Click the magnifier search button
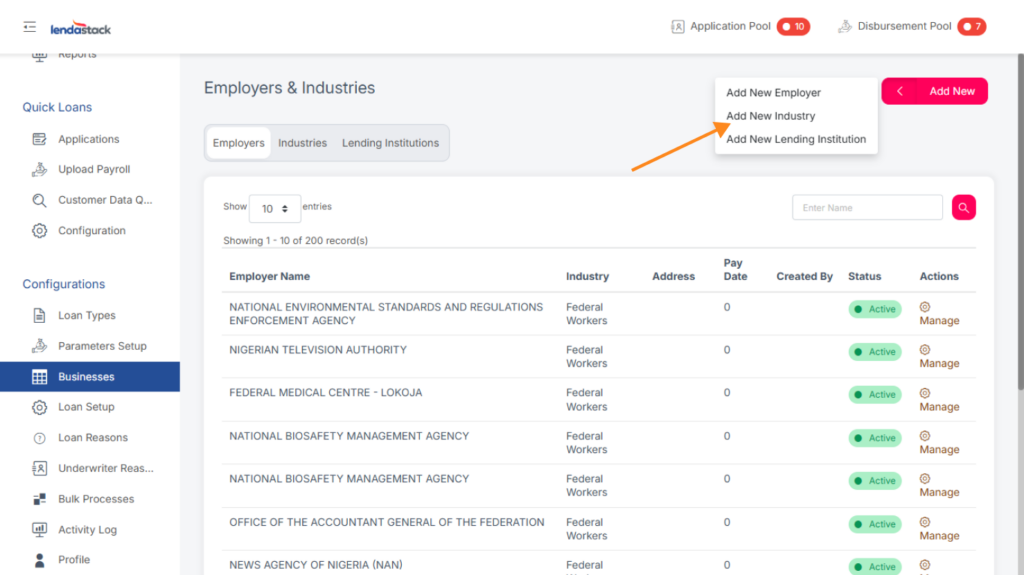The width and height of the screenshot is (1024, 575). click(963, 207)
